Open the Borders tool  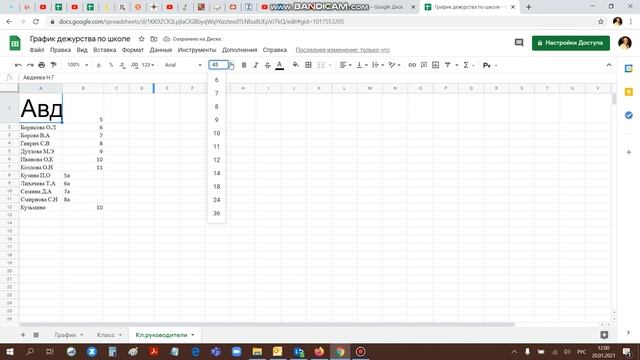[308, 65]
